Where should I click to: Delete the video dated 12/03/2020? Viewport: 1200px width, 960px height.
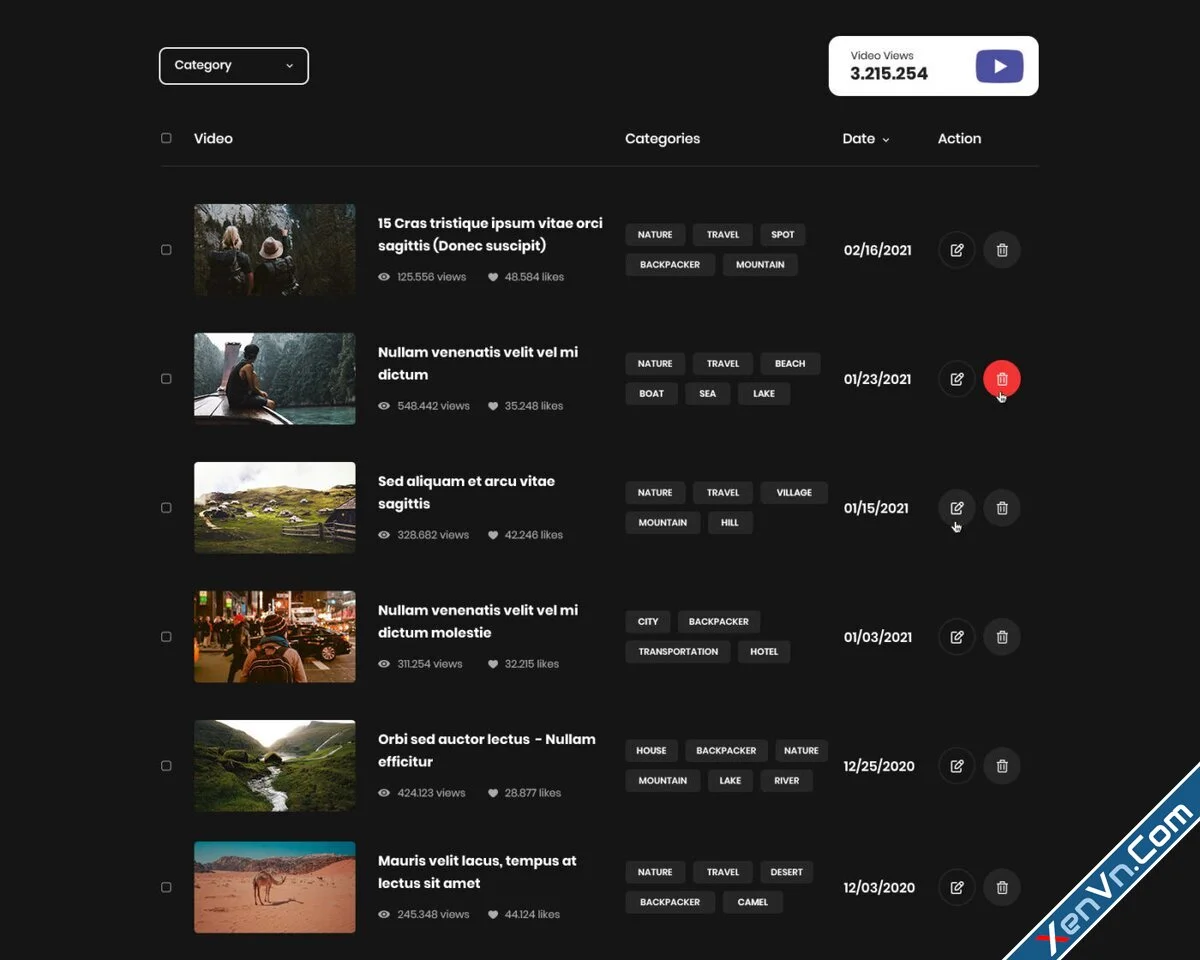click(1001, 887)
